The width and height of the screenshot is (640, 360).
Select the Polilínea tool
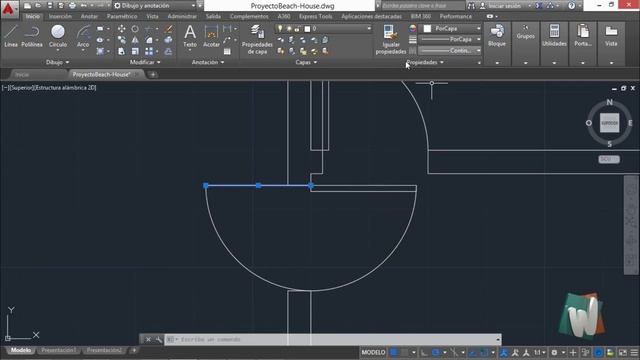(32, 36)
